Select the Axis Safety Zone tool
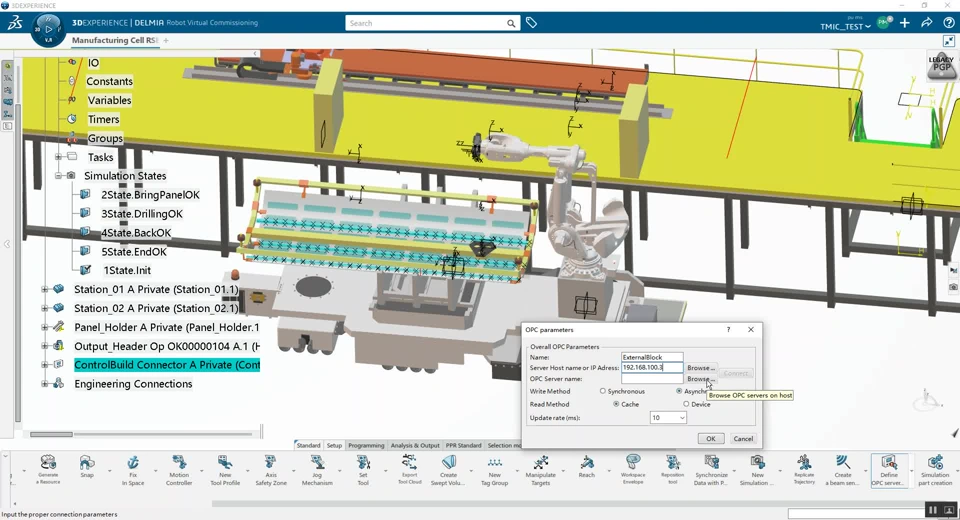Viewport: 960px width, 520px height. click(x=271, y=469)
